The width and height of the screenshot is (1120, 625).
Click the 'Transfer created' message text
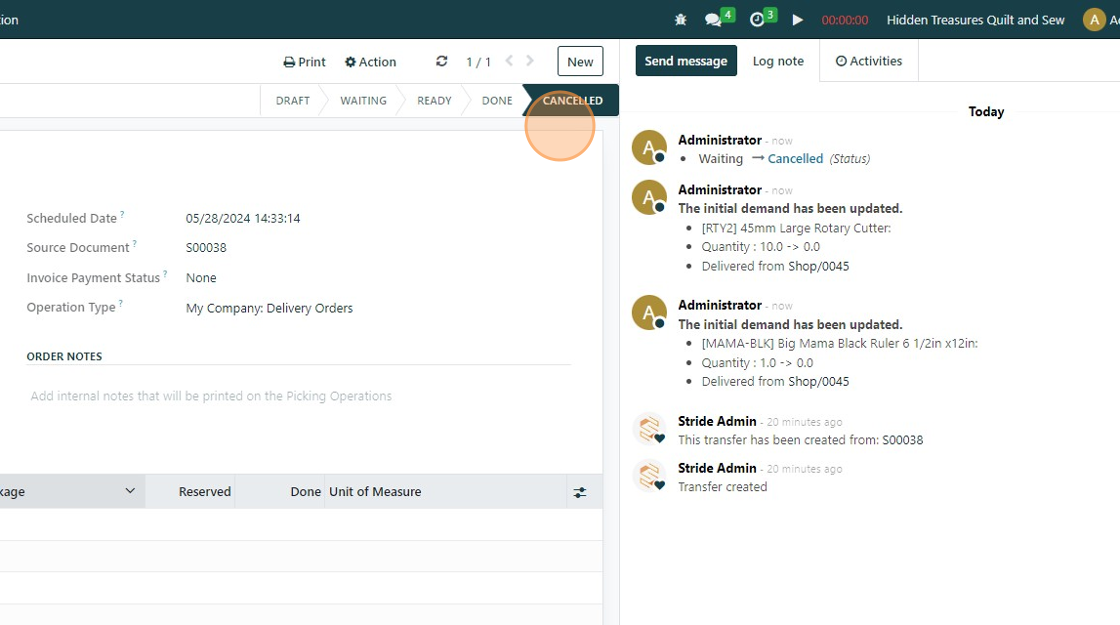(x=722, y=487)
